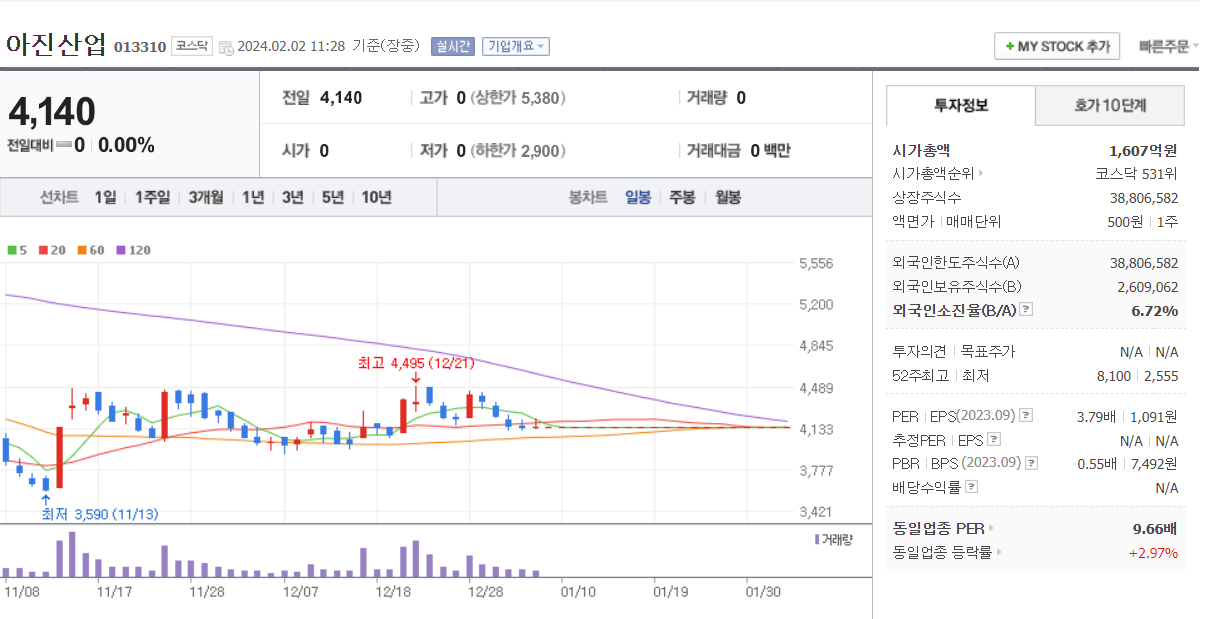Image resolution: width=1205 pixels, height=619 pixels.
Task: Select the 주봉 candle chart
Action: 682,197
